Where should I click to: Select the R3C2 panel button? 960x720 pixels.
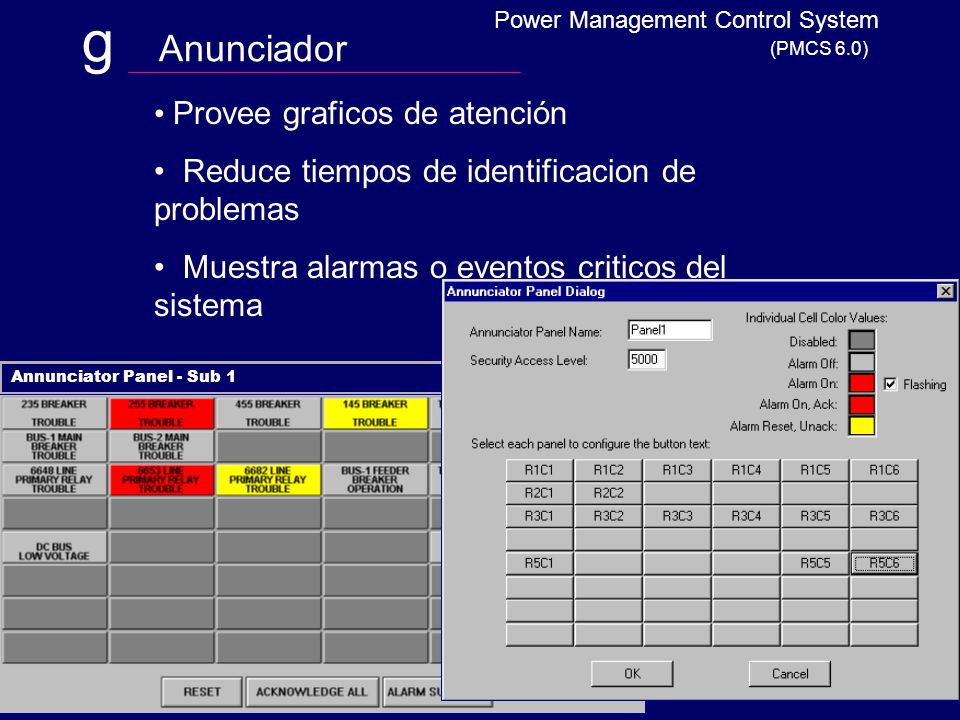[609, 516]
